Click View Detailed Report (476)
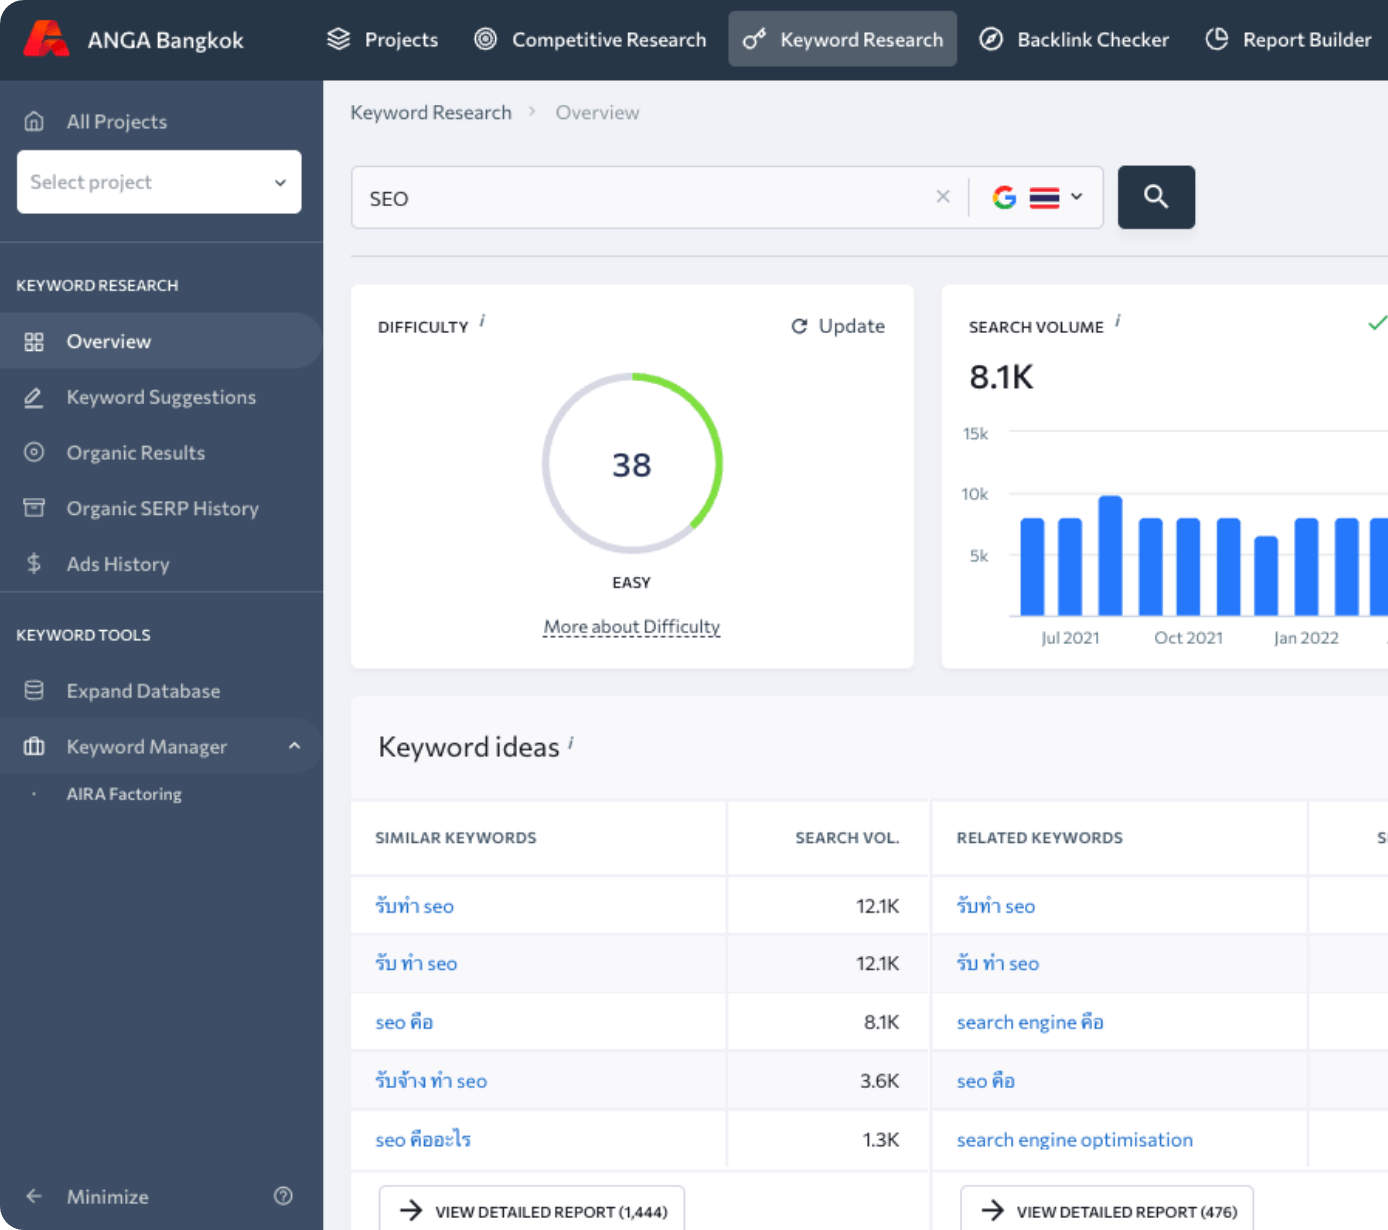This screenshot has width=1388, height=1230. [x=1107, y=1210]
